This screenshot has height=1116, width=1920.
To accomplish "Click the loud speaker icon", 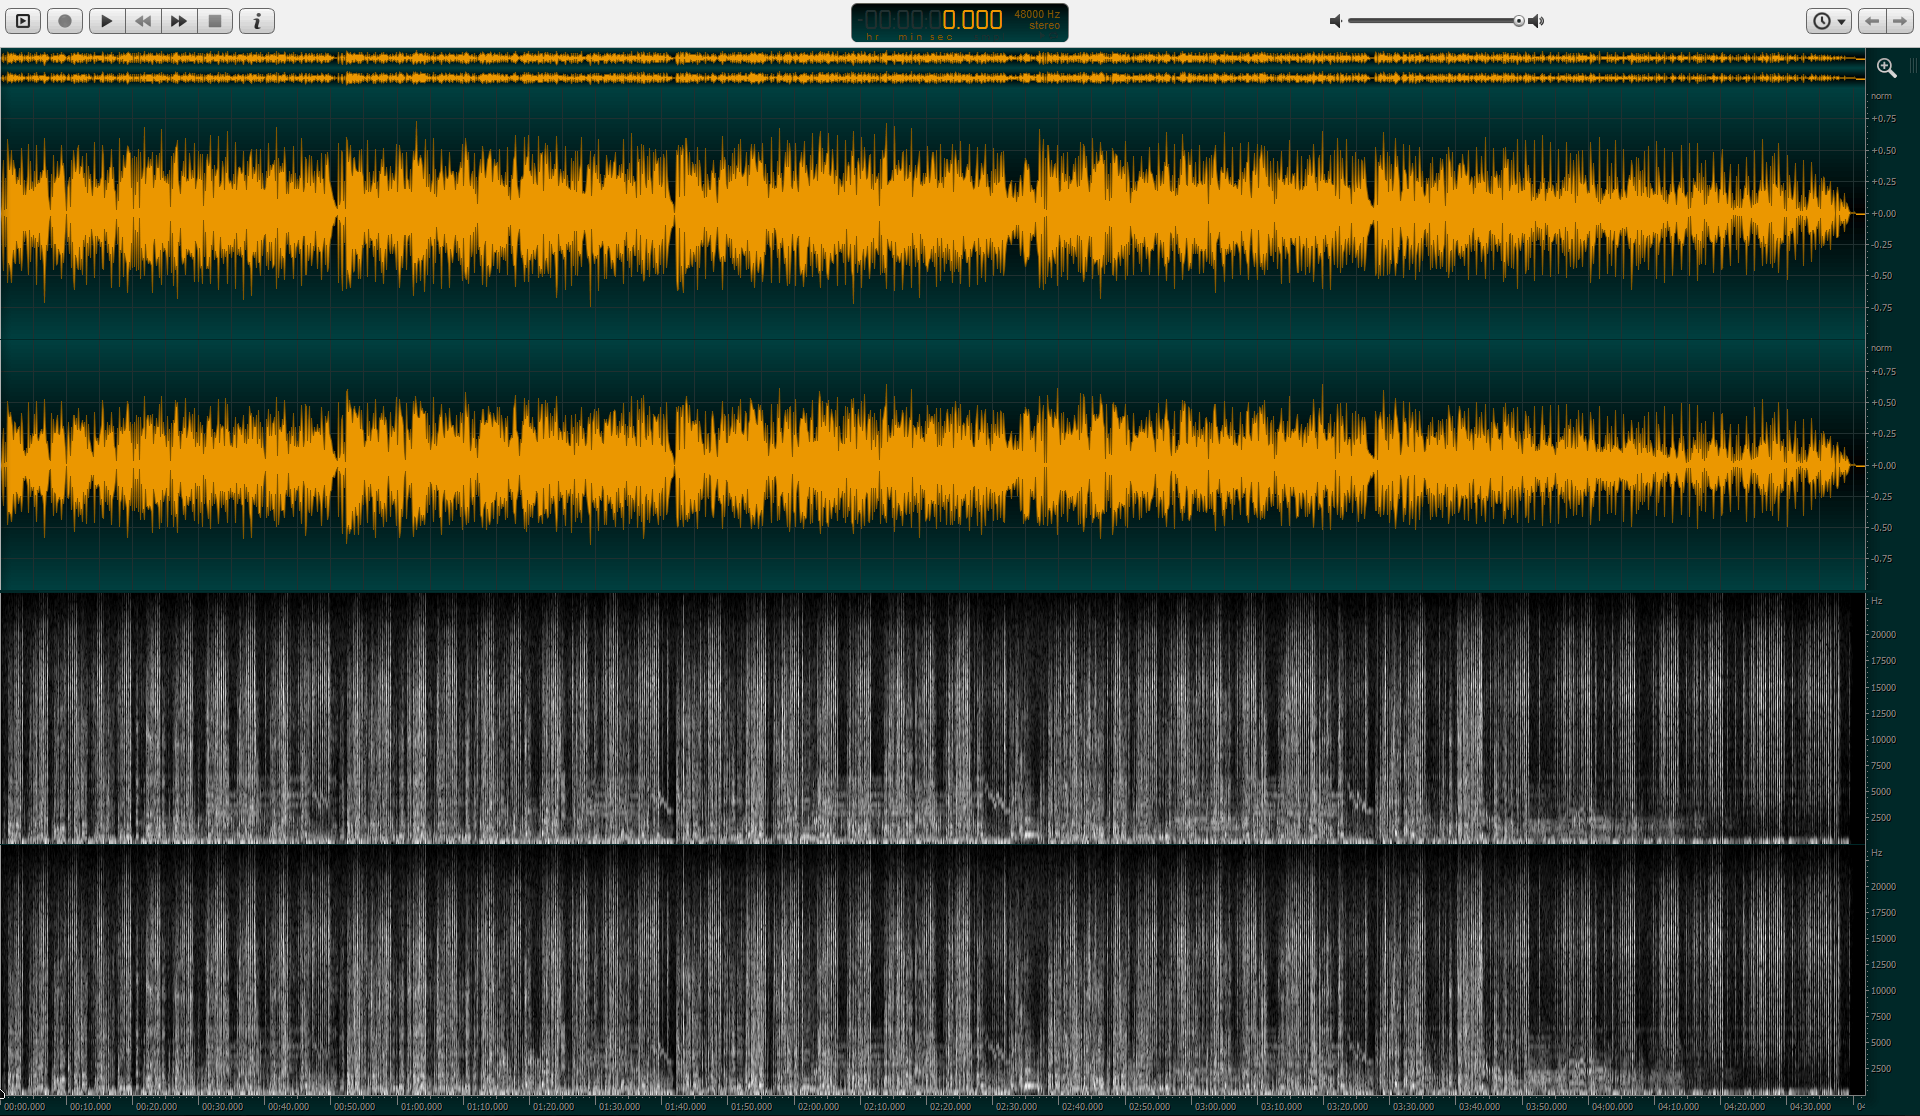I will pos(1537,21).
